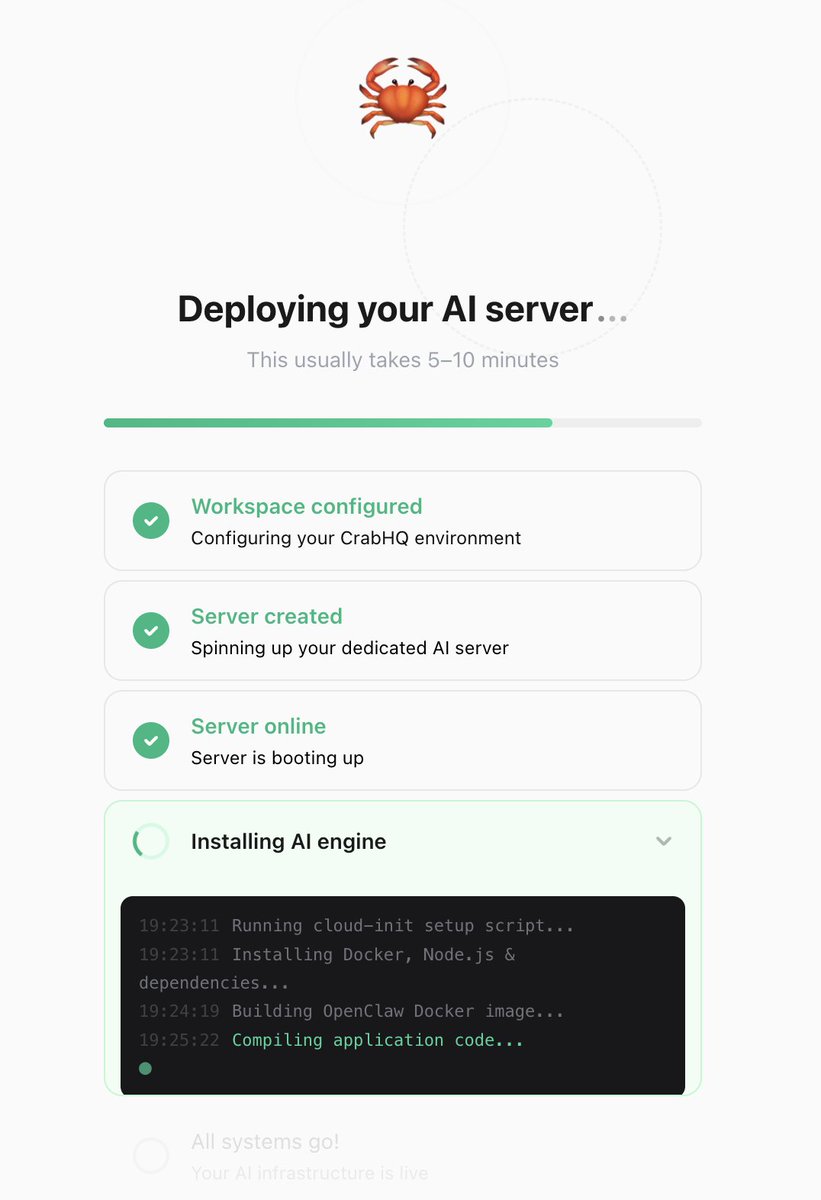The image size is (821, 1200).
Task: Click 'Spinning up your dedicated AI server' text
Action: (350, 648)
